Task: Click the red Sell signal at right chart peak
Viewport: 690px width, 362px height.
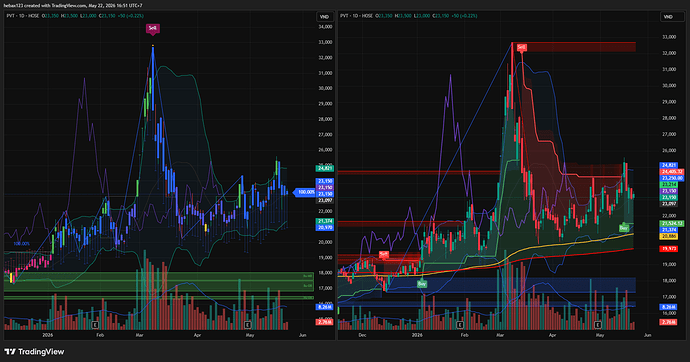Action: coord(521,47)
